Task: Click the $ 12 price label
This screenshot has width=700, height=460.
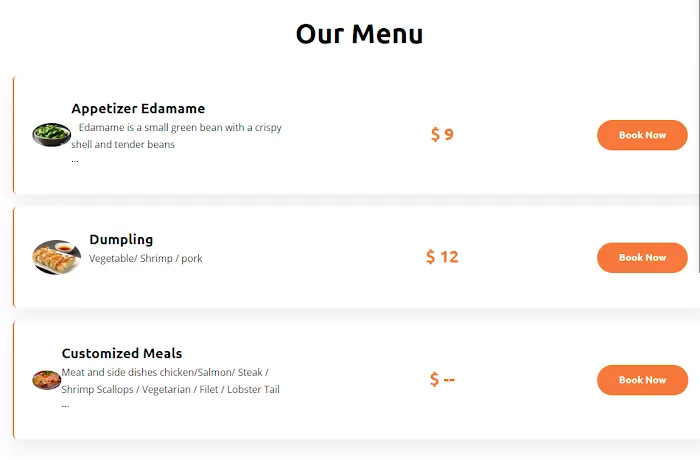Action: pos(442,257)
